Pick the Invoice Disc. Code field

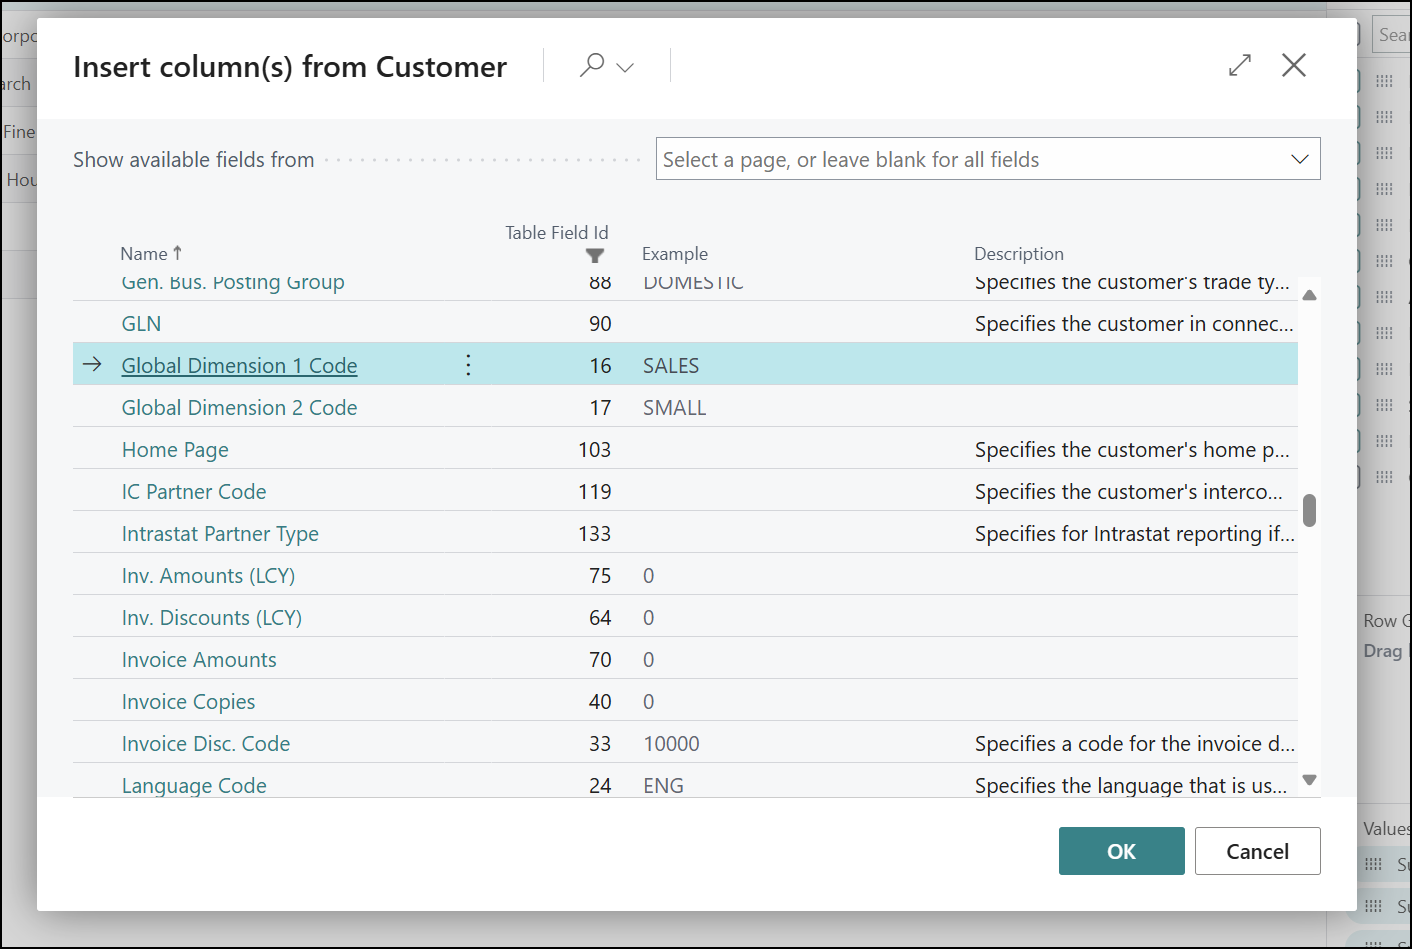tap(206, 744)
